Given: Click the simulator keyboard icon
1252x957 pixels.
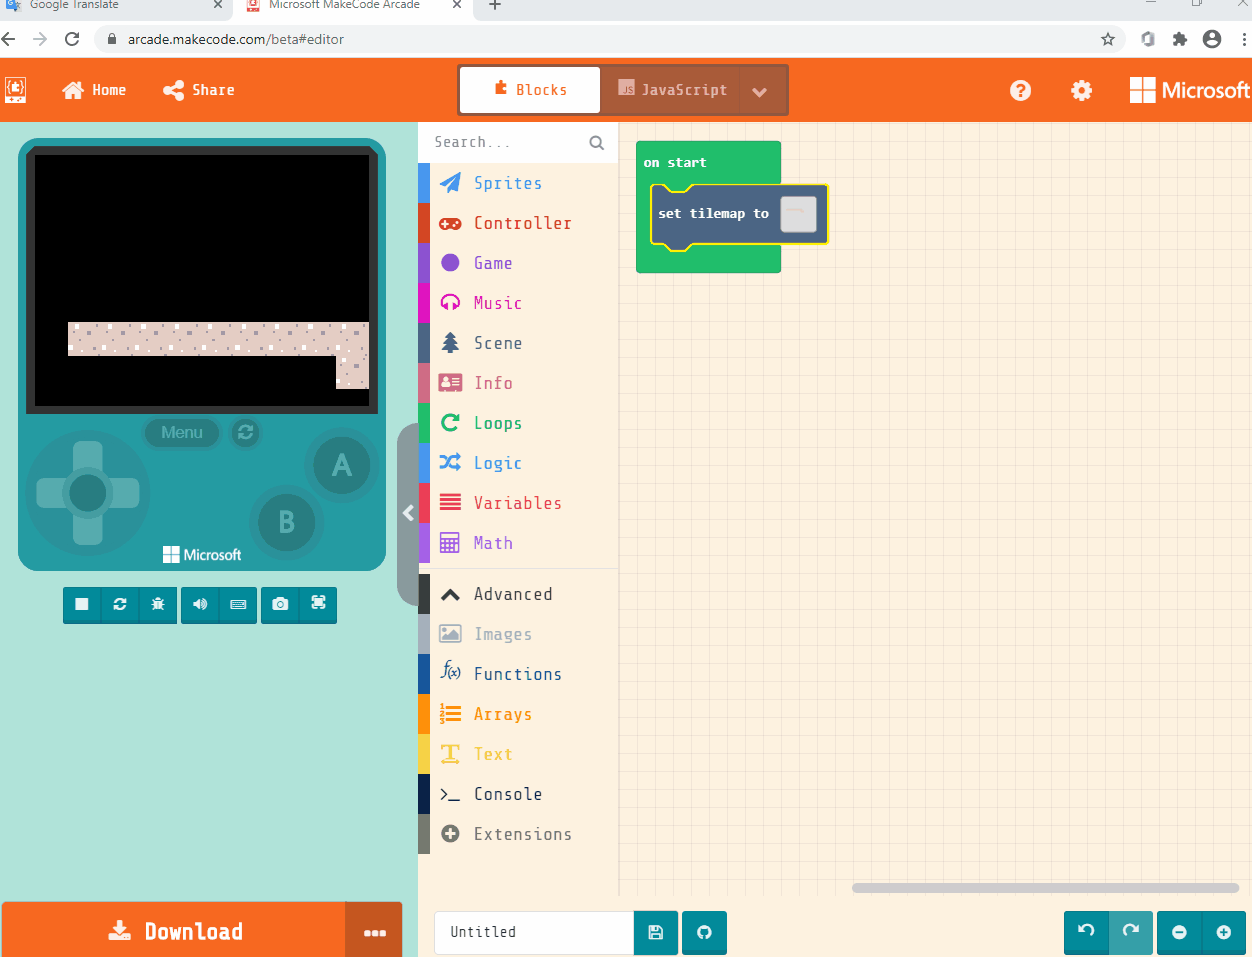Looking at the screenshot, I should (238, 604).
